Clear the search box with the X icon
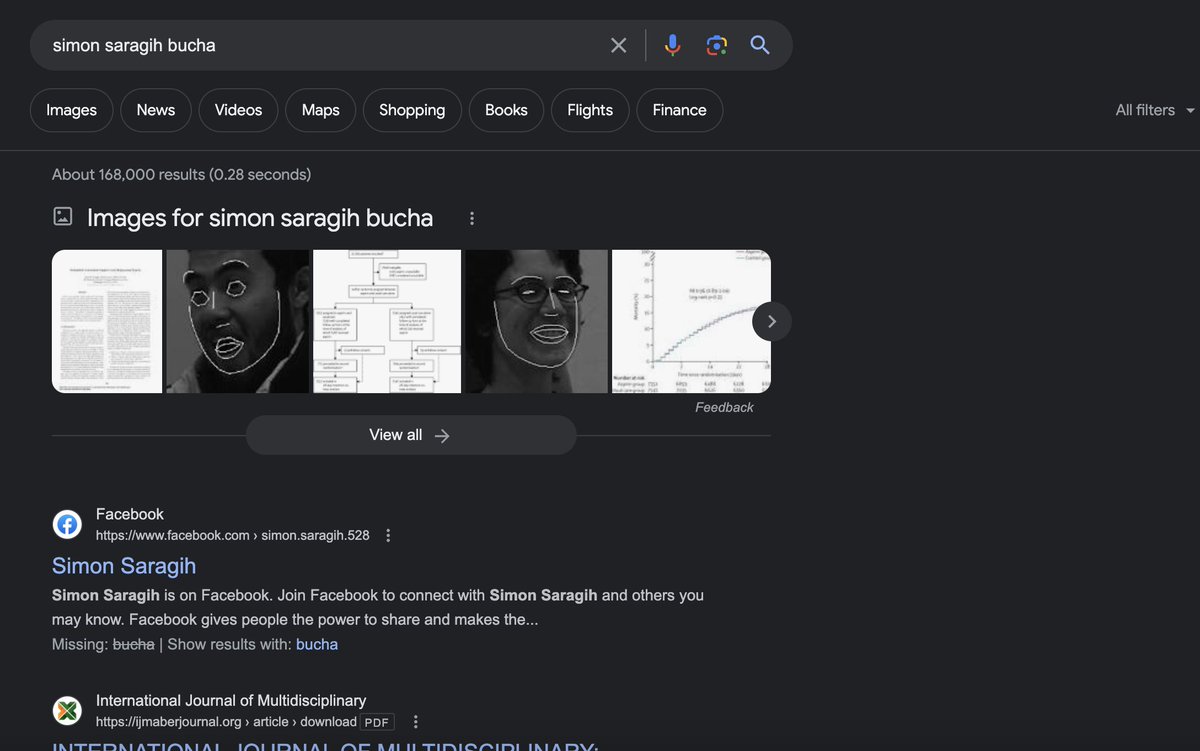Viewport: 1200px width, 751px height. (x=619, y=45)
